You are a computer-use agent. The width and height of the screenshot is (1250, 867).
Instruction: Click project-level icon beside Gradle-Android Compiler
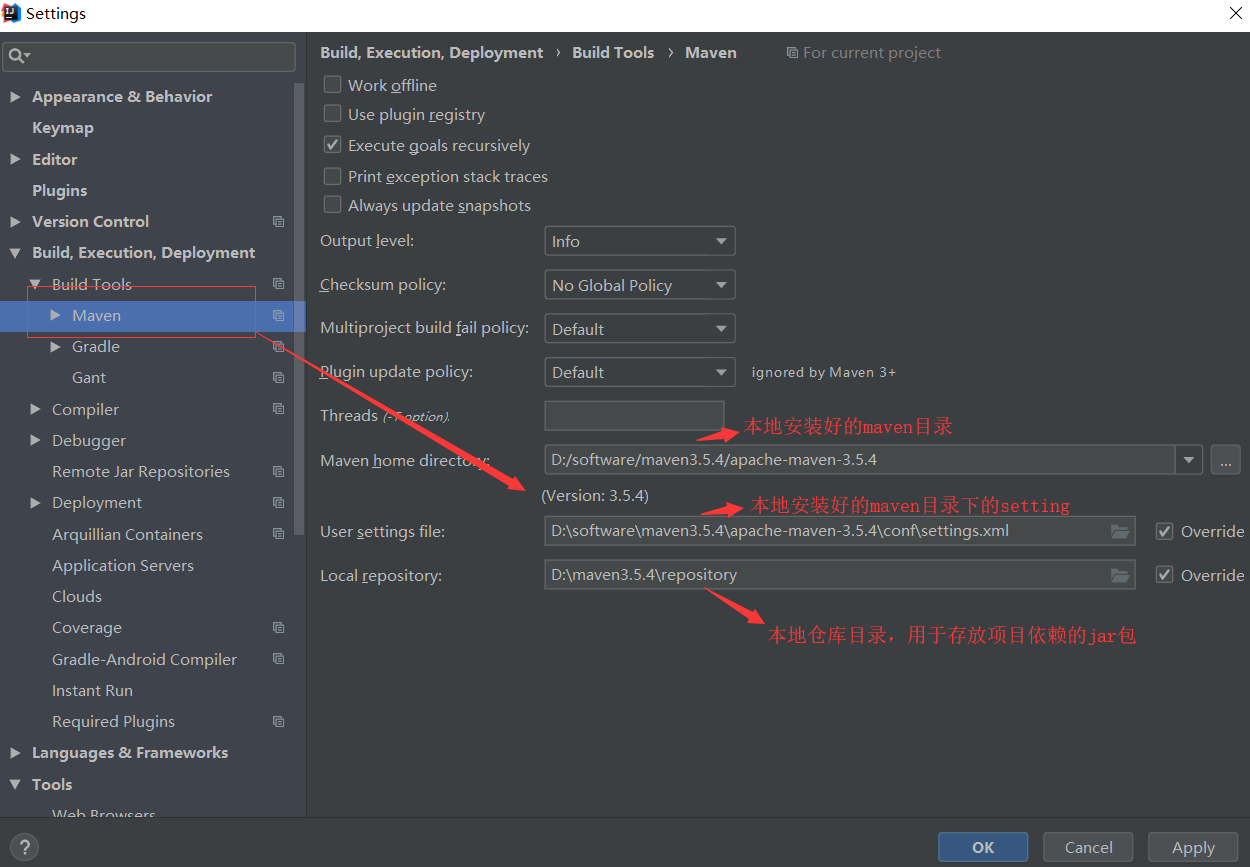coord(279,659)
